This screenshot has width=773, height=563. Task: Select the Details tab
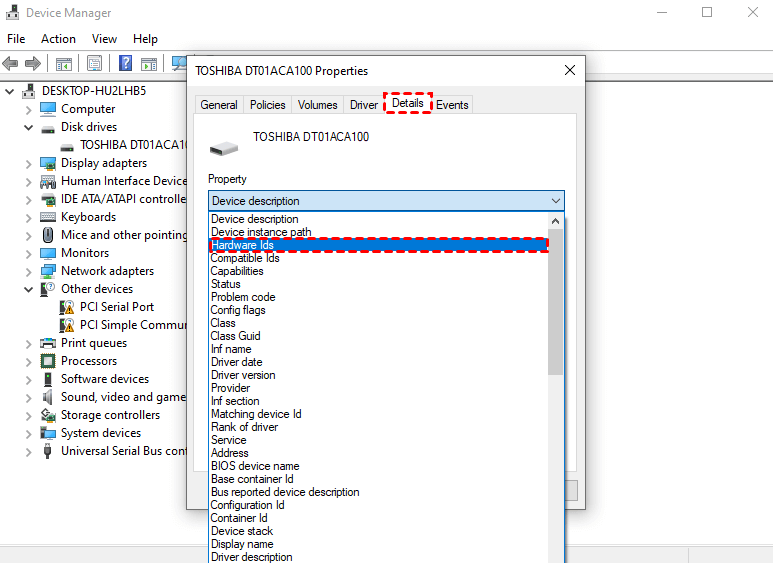click(408, 103)
